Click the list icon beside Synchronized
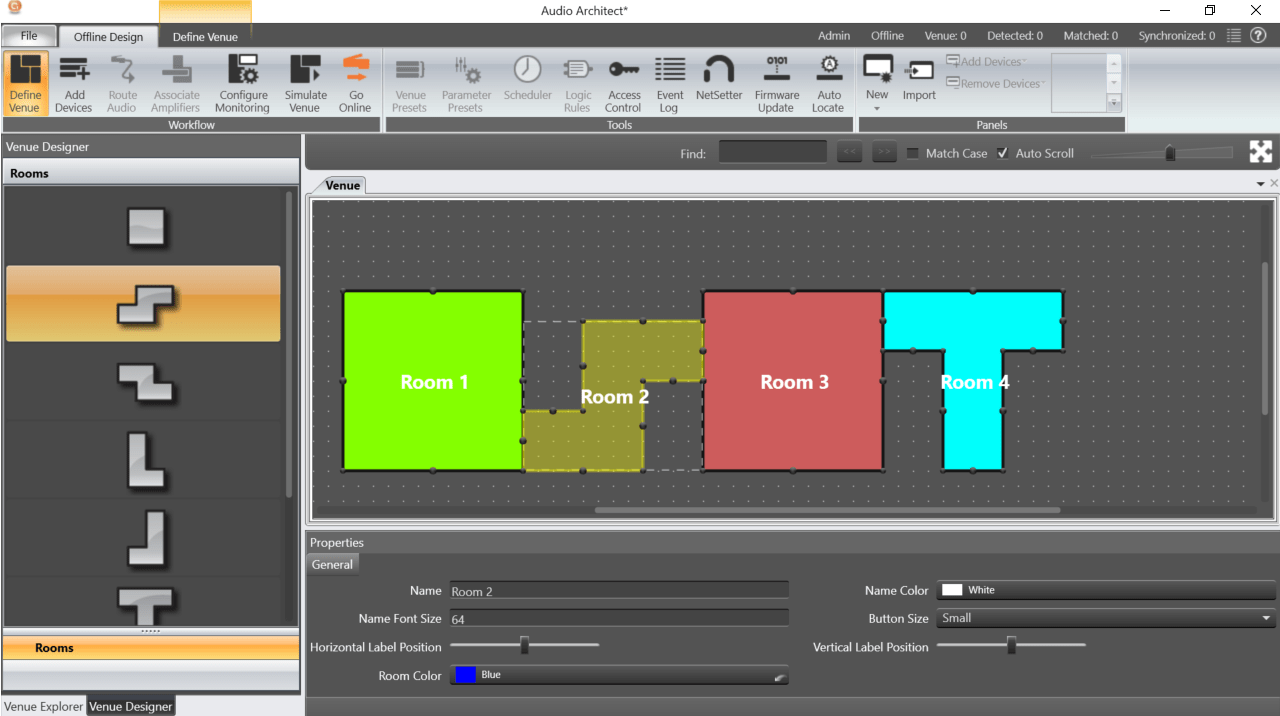This screenshot has height=716, width=1280. pos(1234,35)
